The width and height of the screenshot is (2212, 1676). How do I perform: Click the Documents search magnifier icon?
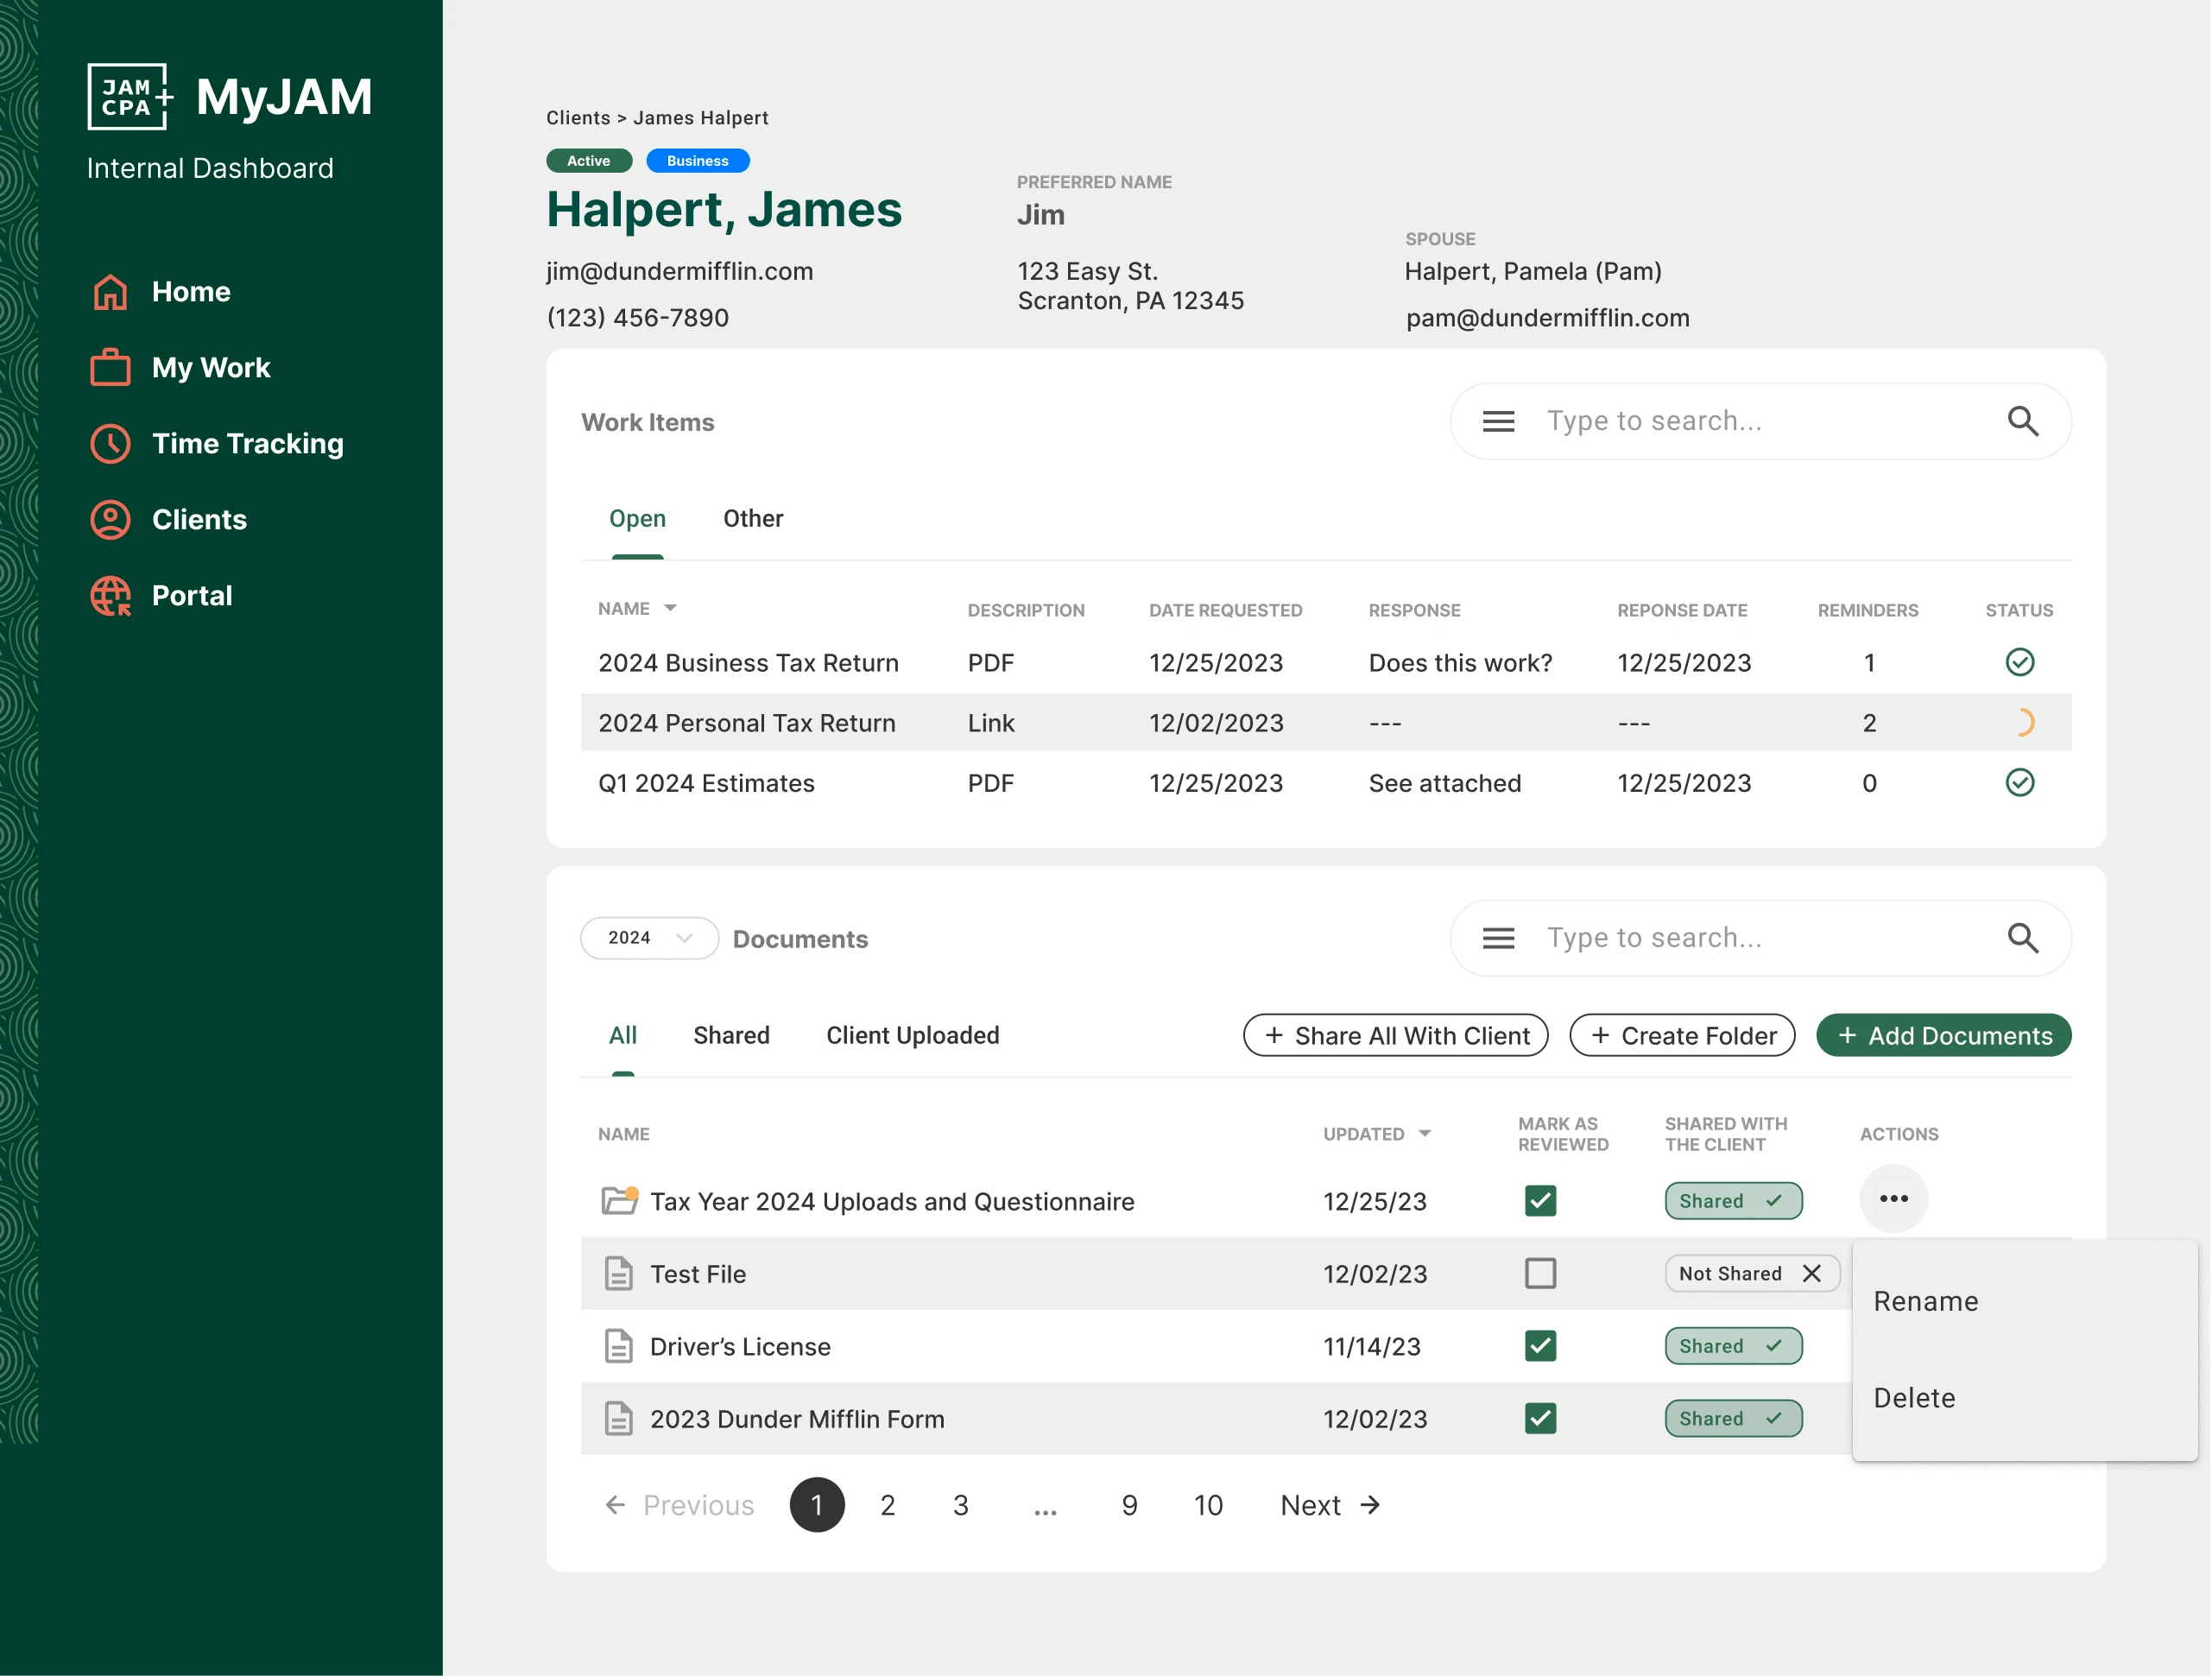click(x=2024, y=937)
